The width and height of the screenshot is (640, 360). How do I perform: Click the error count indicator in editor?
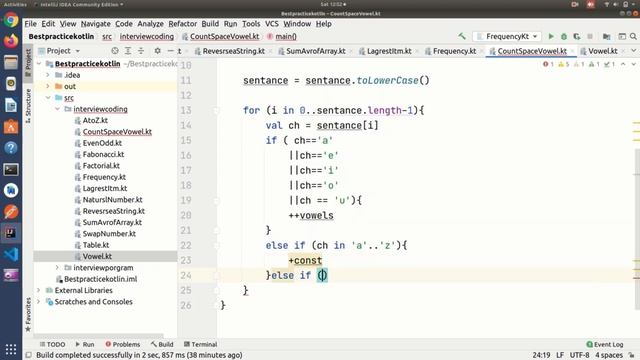click(548, 64)
